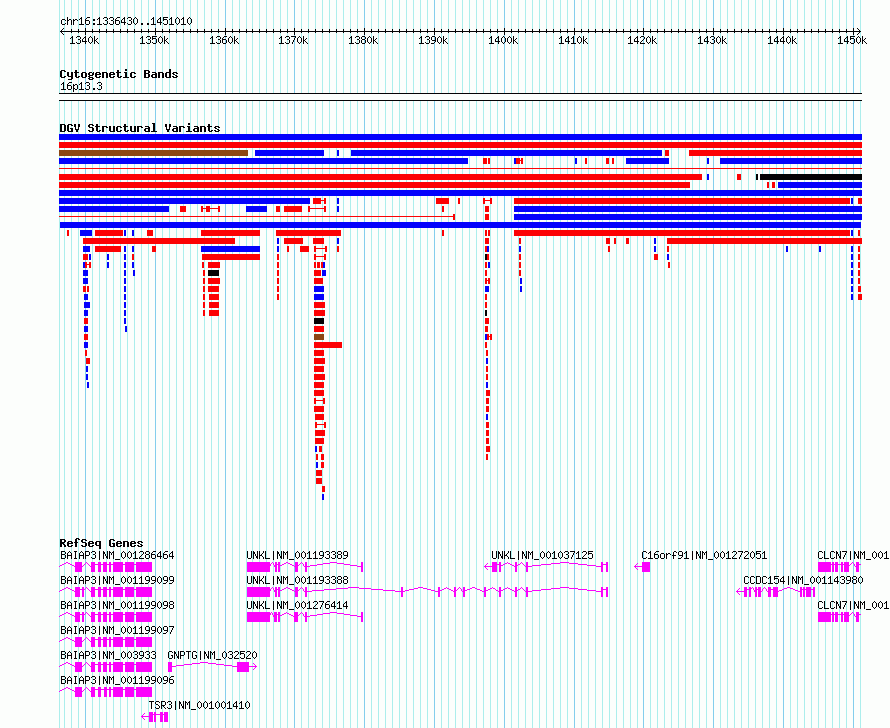The image size is (890, 728).
Task: Click the BAIAP3|NM_001286464 gene label
Action: [117, 556]
